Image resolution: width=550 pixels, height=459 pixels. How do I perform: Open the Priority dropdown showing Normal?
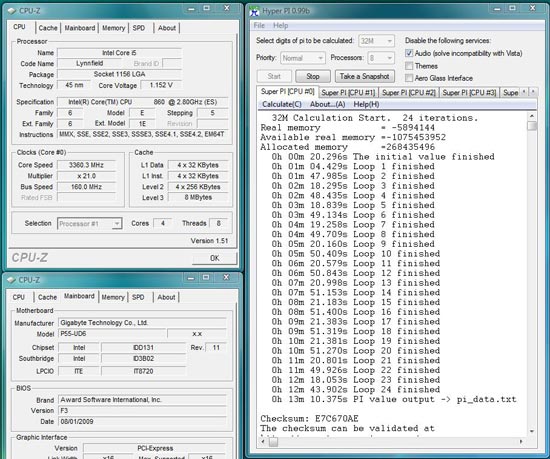pos(302,58)
